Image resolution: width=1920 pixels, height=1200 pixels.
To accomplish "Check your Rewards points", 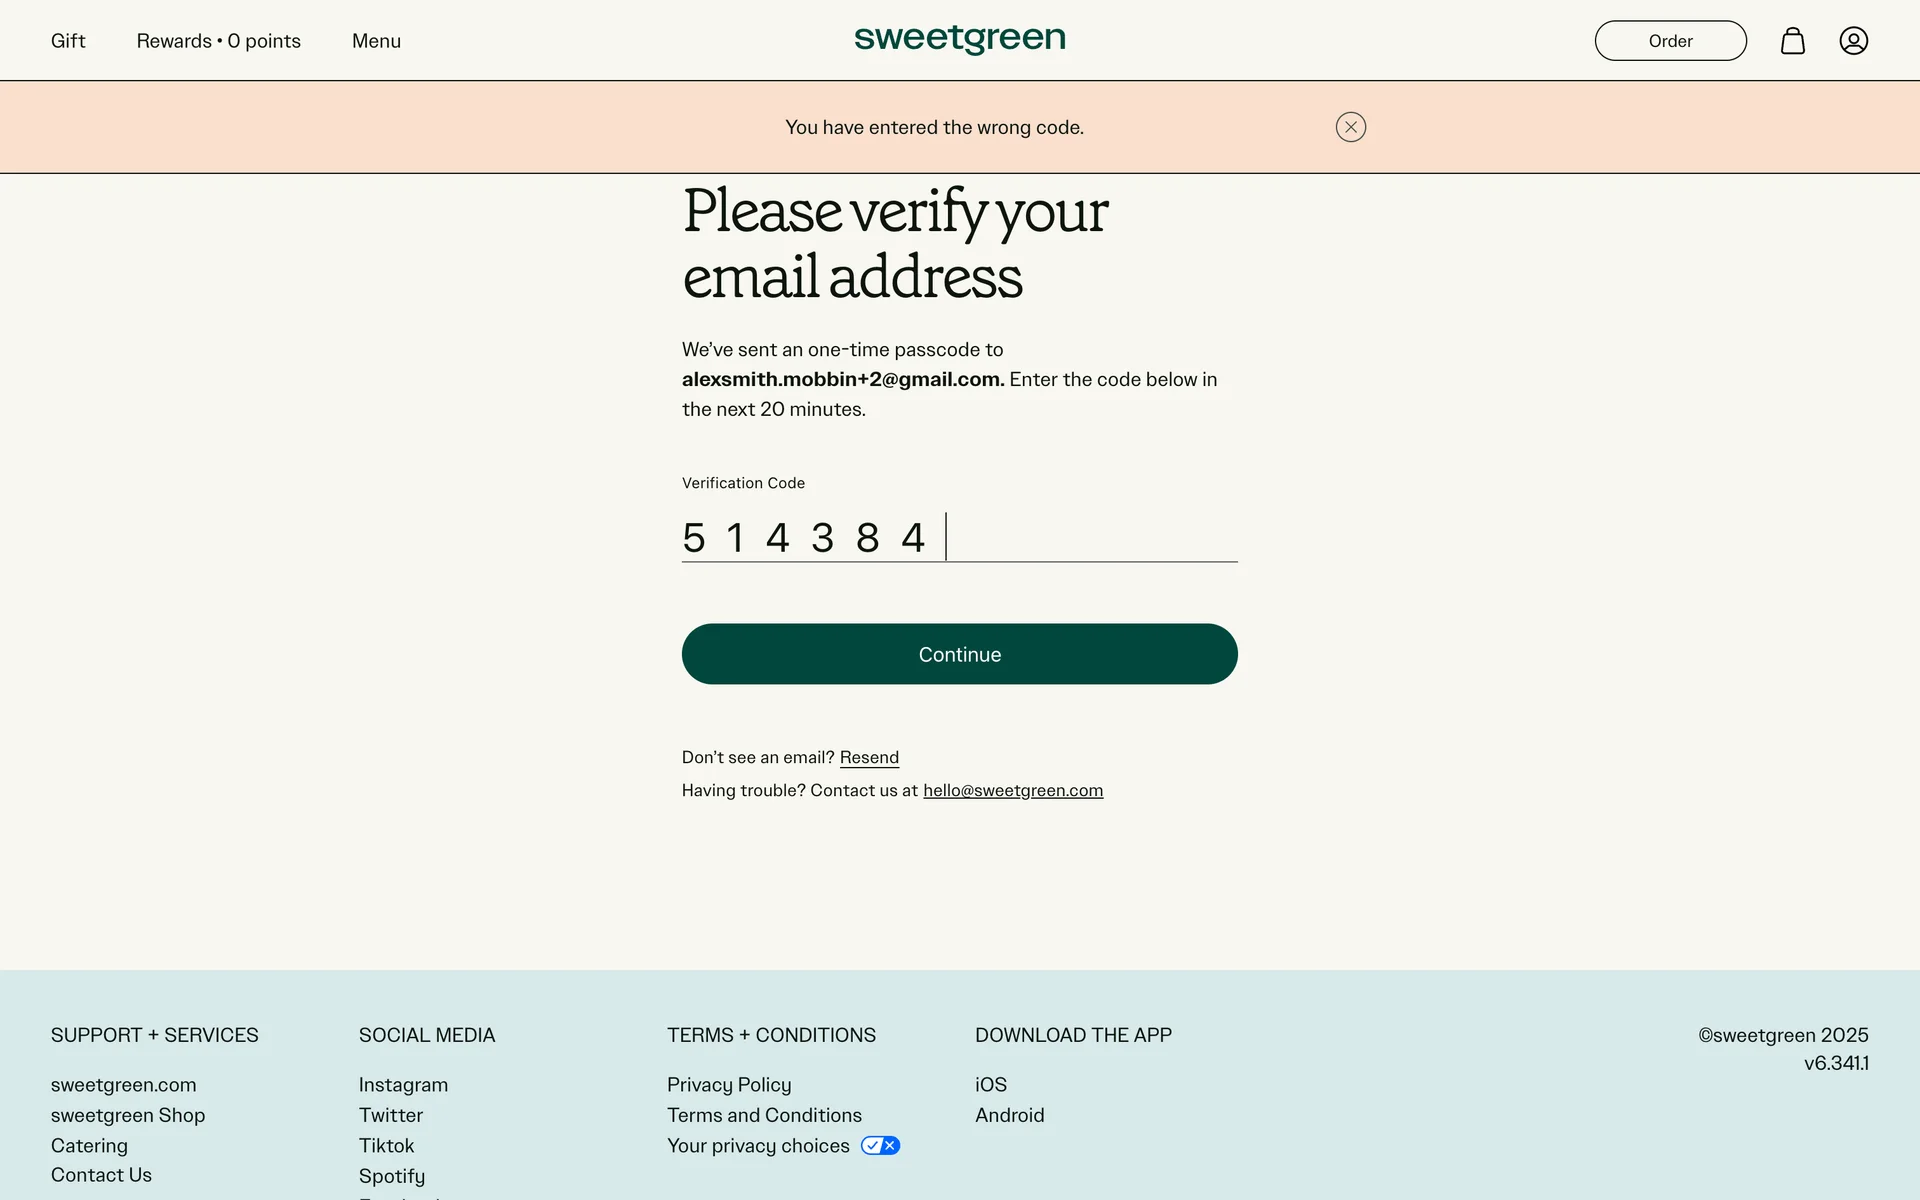I will [x=218, y=41].
